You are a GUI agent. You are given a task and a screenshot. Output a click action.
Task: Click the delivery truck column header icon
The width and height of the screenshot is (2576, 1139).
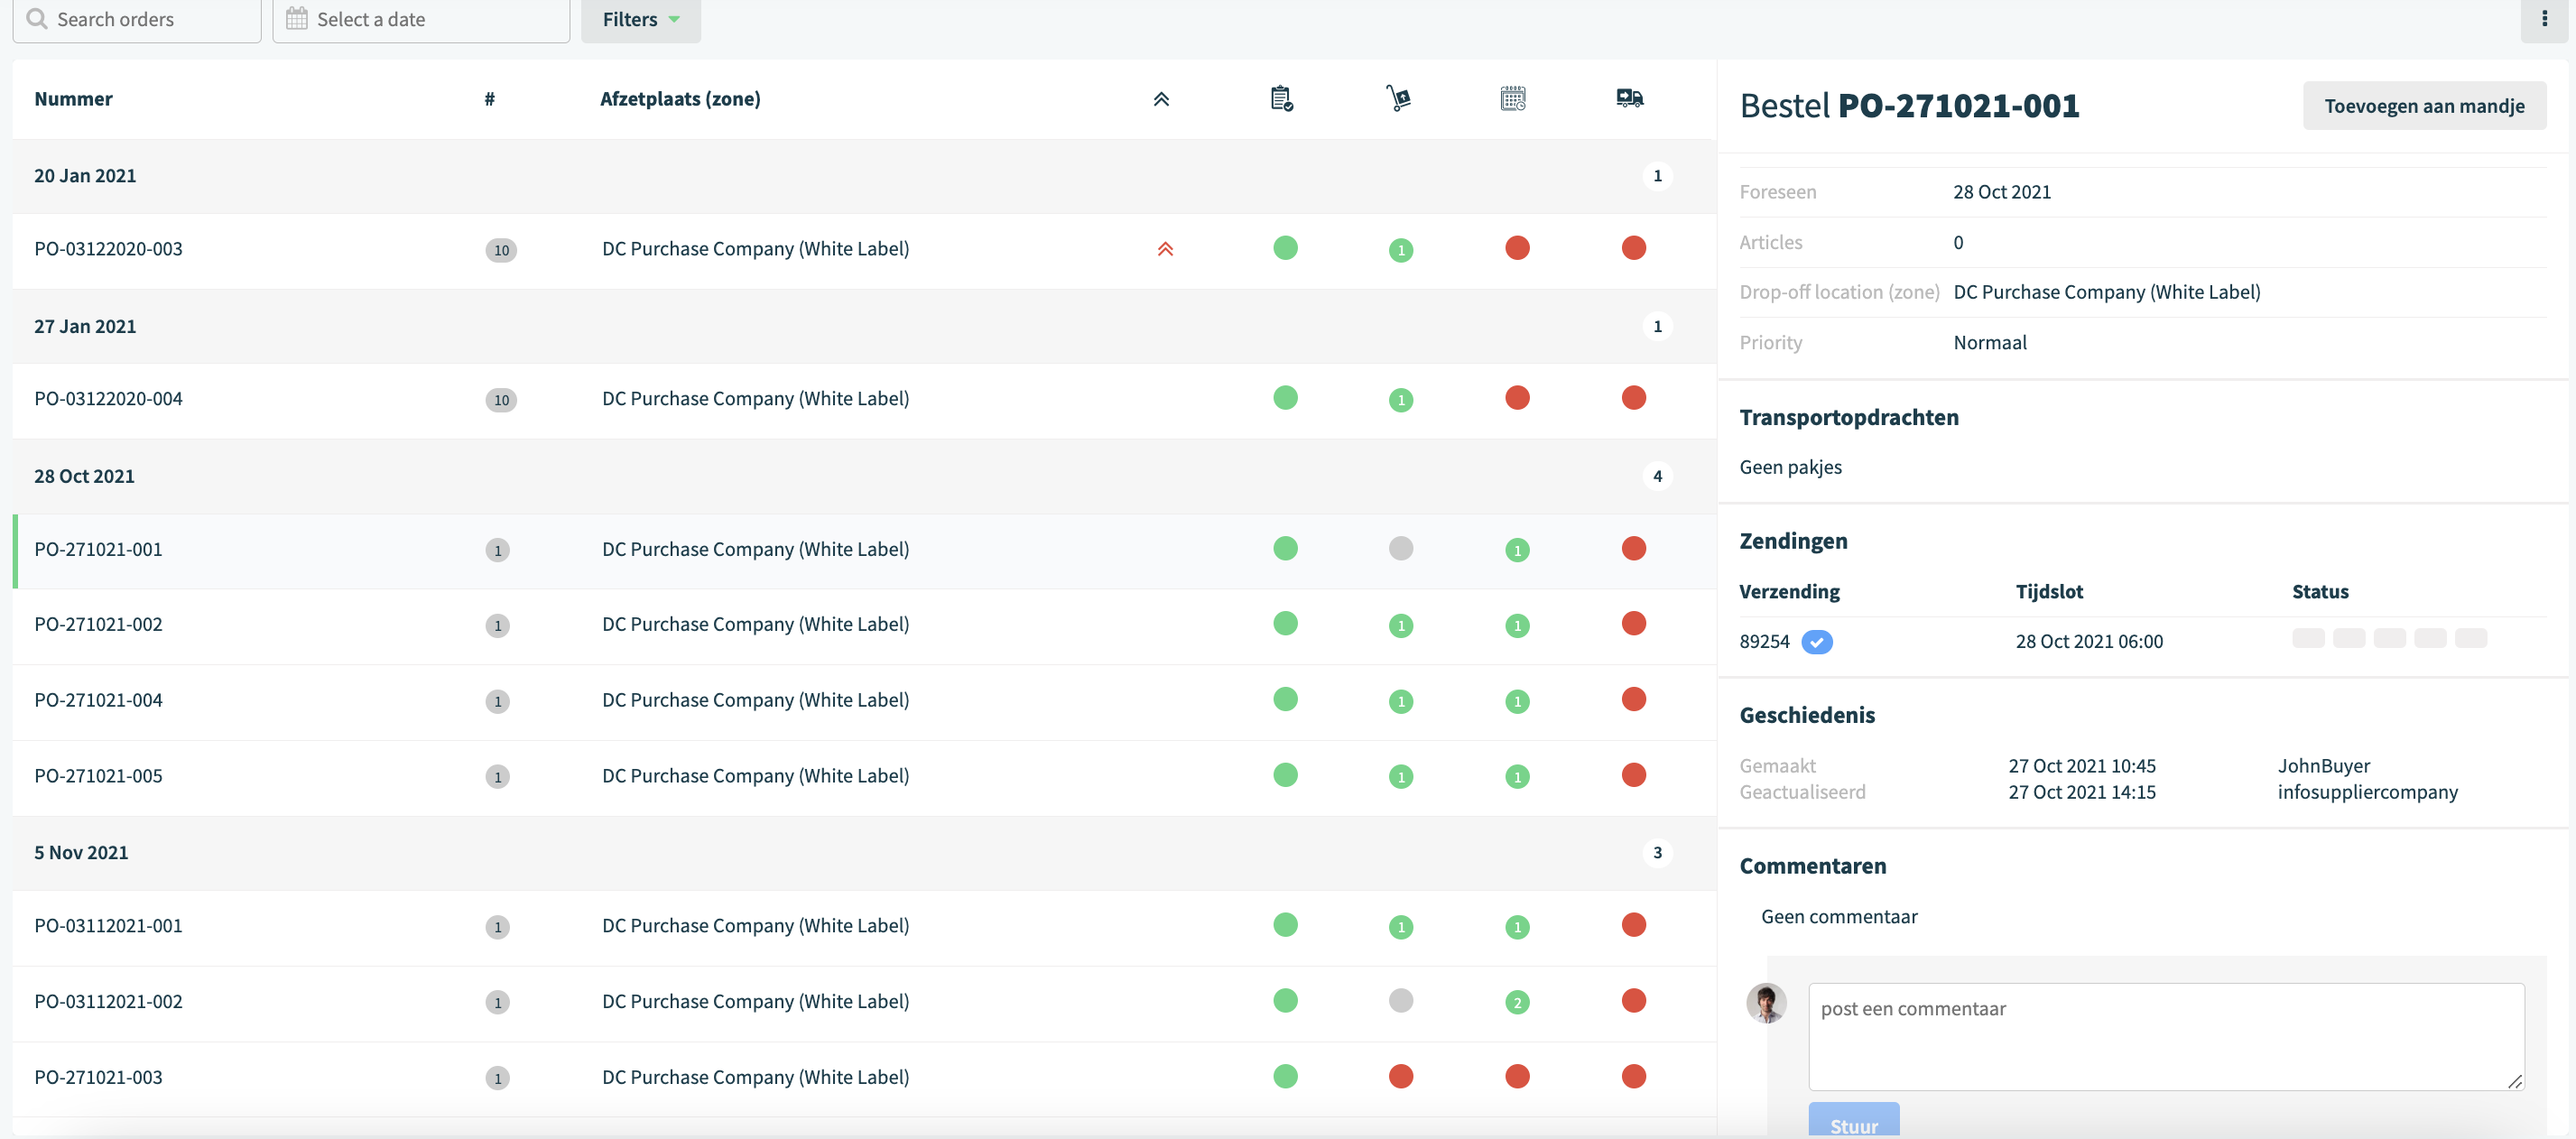(1629, 98)
